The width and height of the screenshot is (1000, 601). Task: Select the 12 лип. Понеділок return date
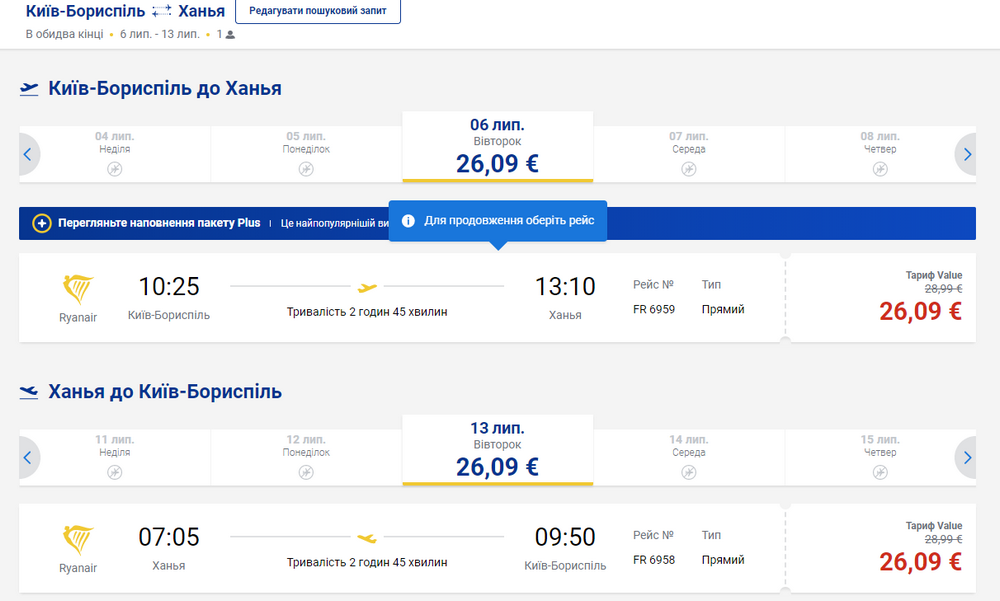tap(306, 454)
